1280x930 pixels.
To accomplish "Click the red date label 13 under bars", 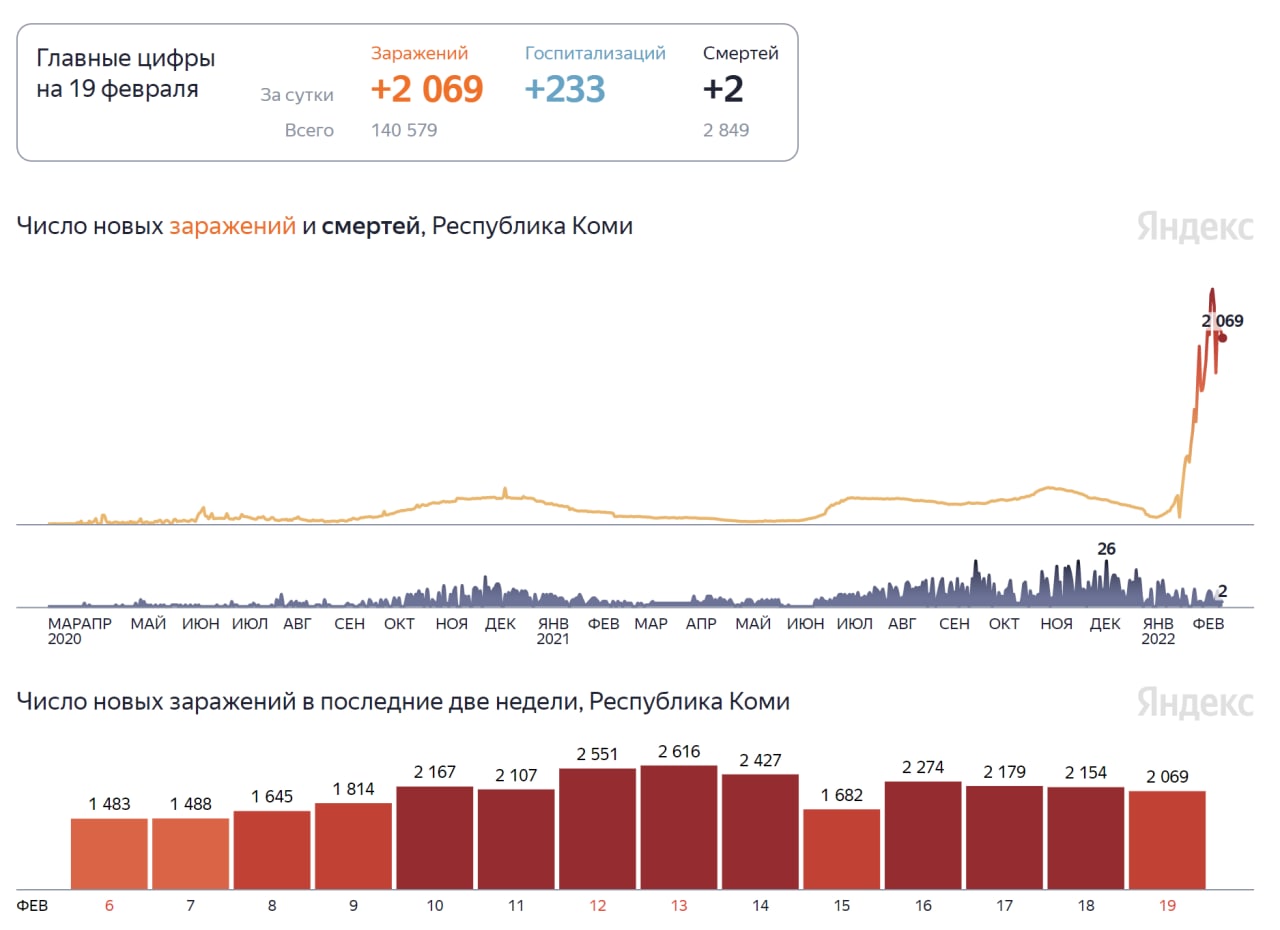I will pos(679,905).
